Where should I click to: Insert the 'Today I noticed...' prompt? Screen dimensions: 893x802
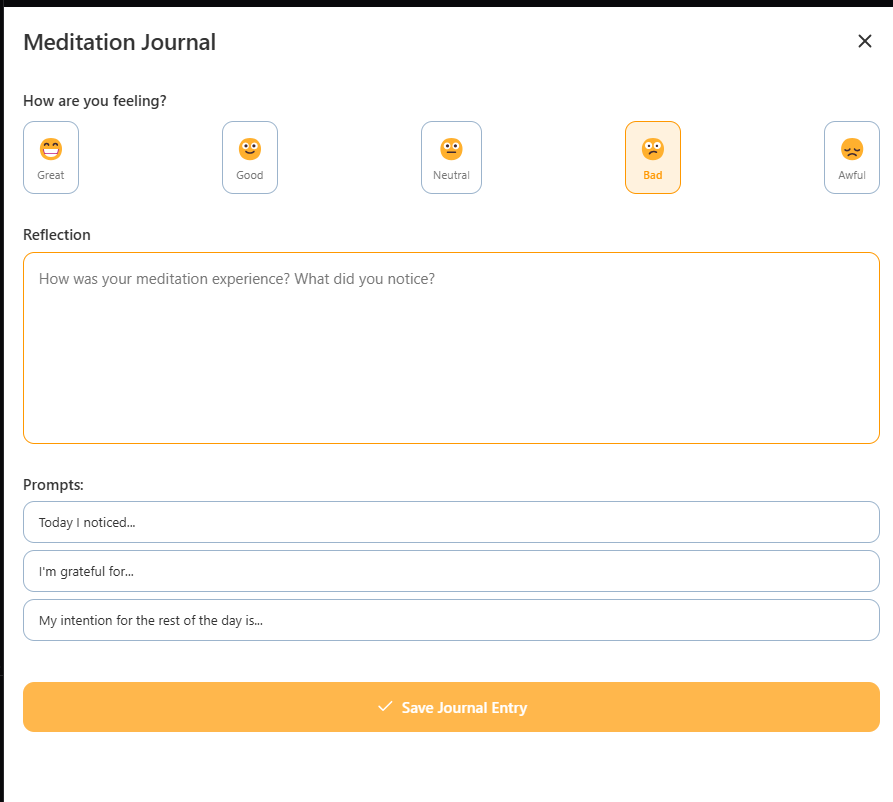pos(452,522)
